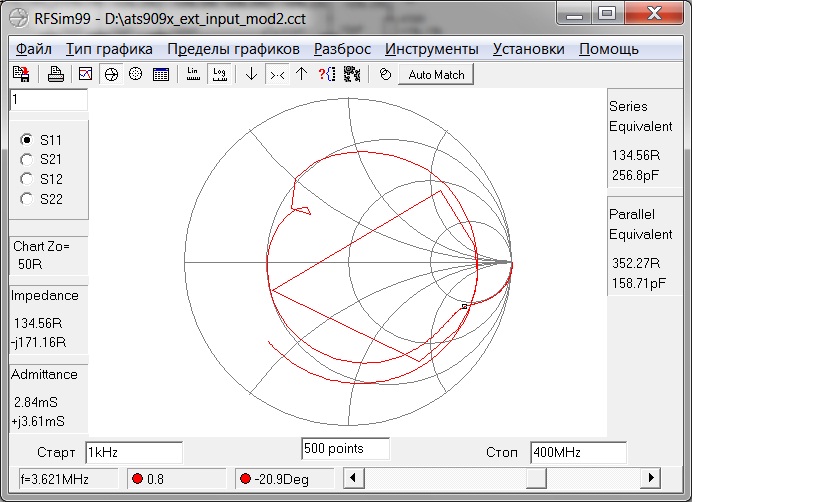Click the impedance value -j171.16R
The width and height of the screenshot is (816, 502).
[x=39, y=342]
